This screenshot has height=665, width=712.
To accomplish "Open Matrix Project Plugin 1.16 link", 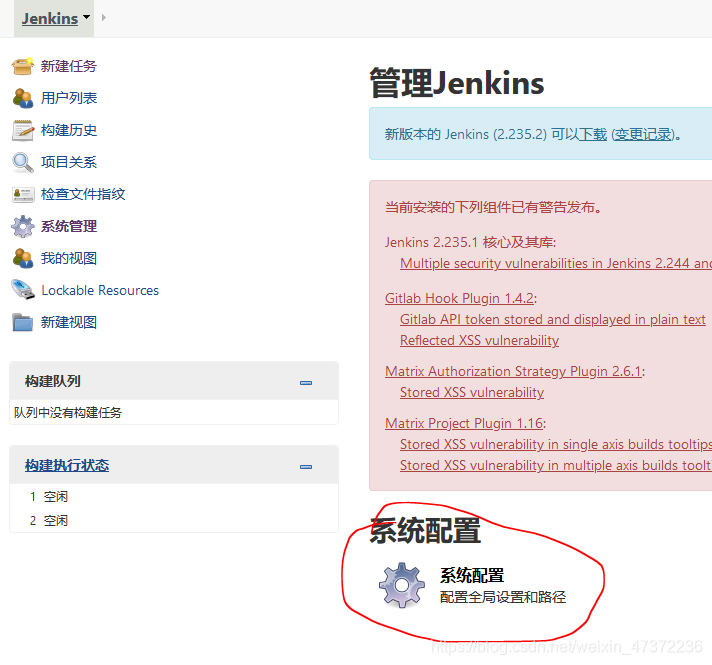I will (464, 423).
